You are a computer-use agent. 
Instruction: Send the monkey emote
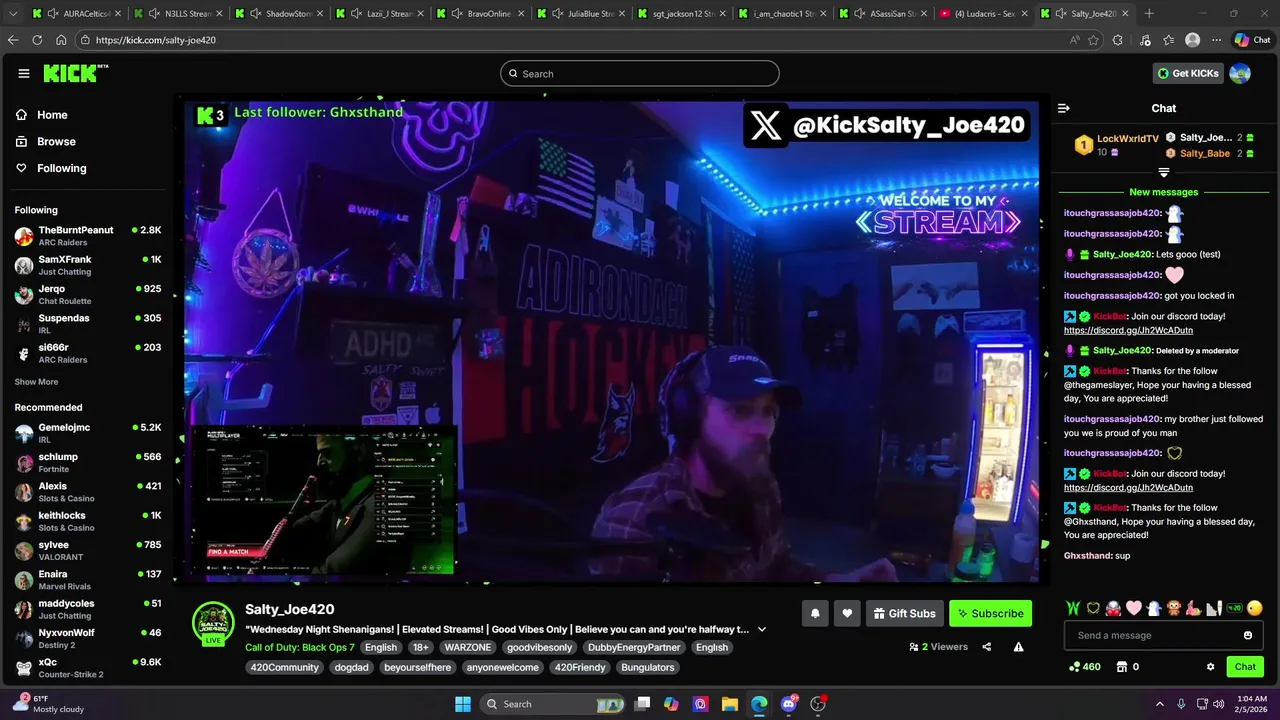coord(1173,608)
